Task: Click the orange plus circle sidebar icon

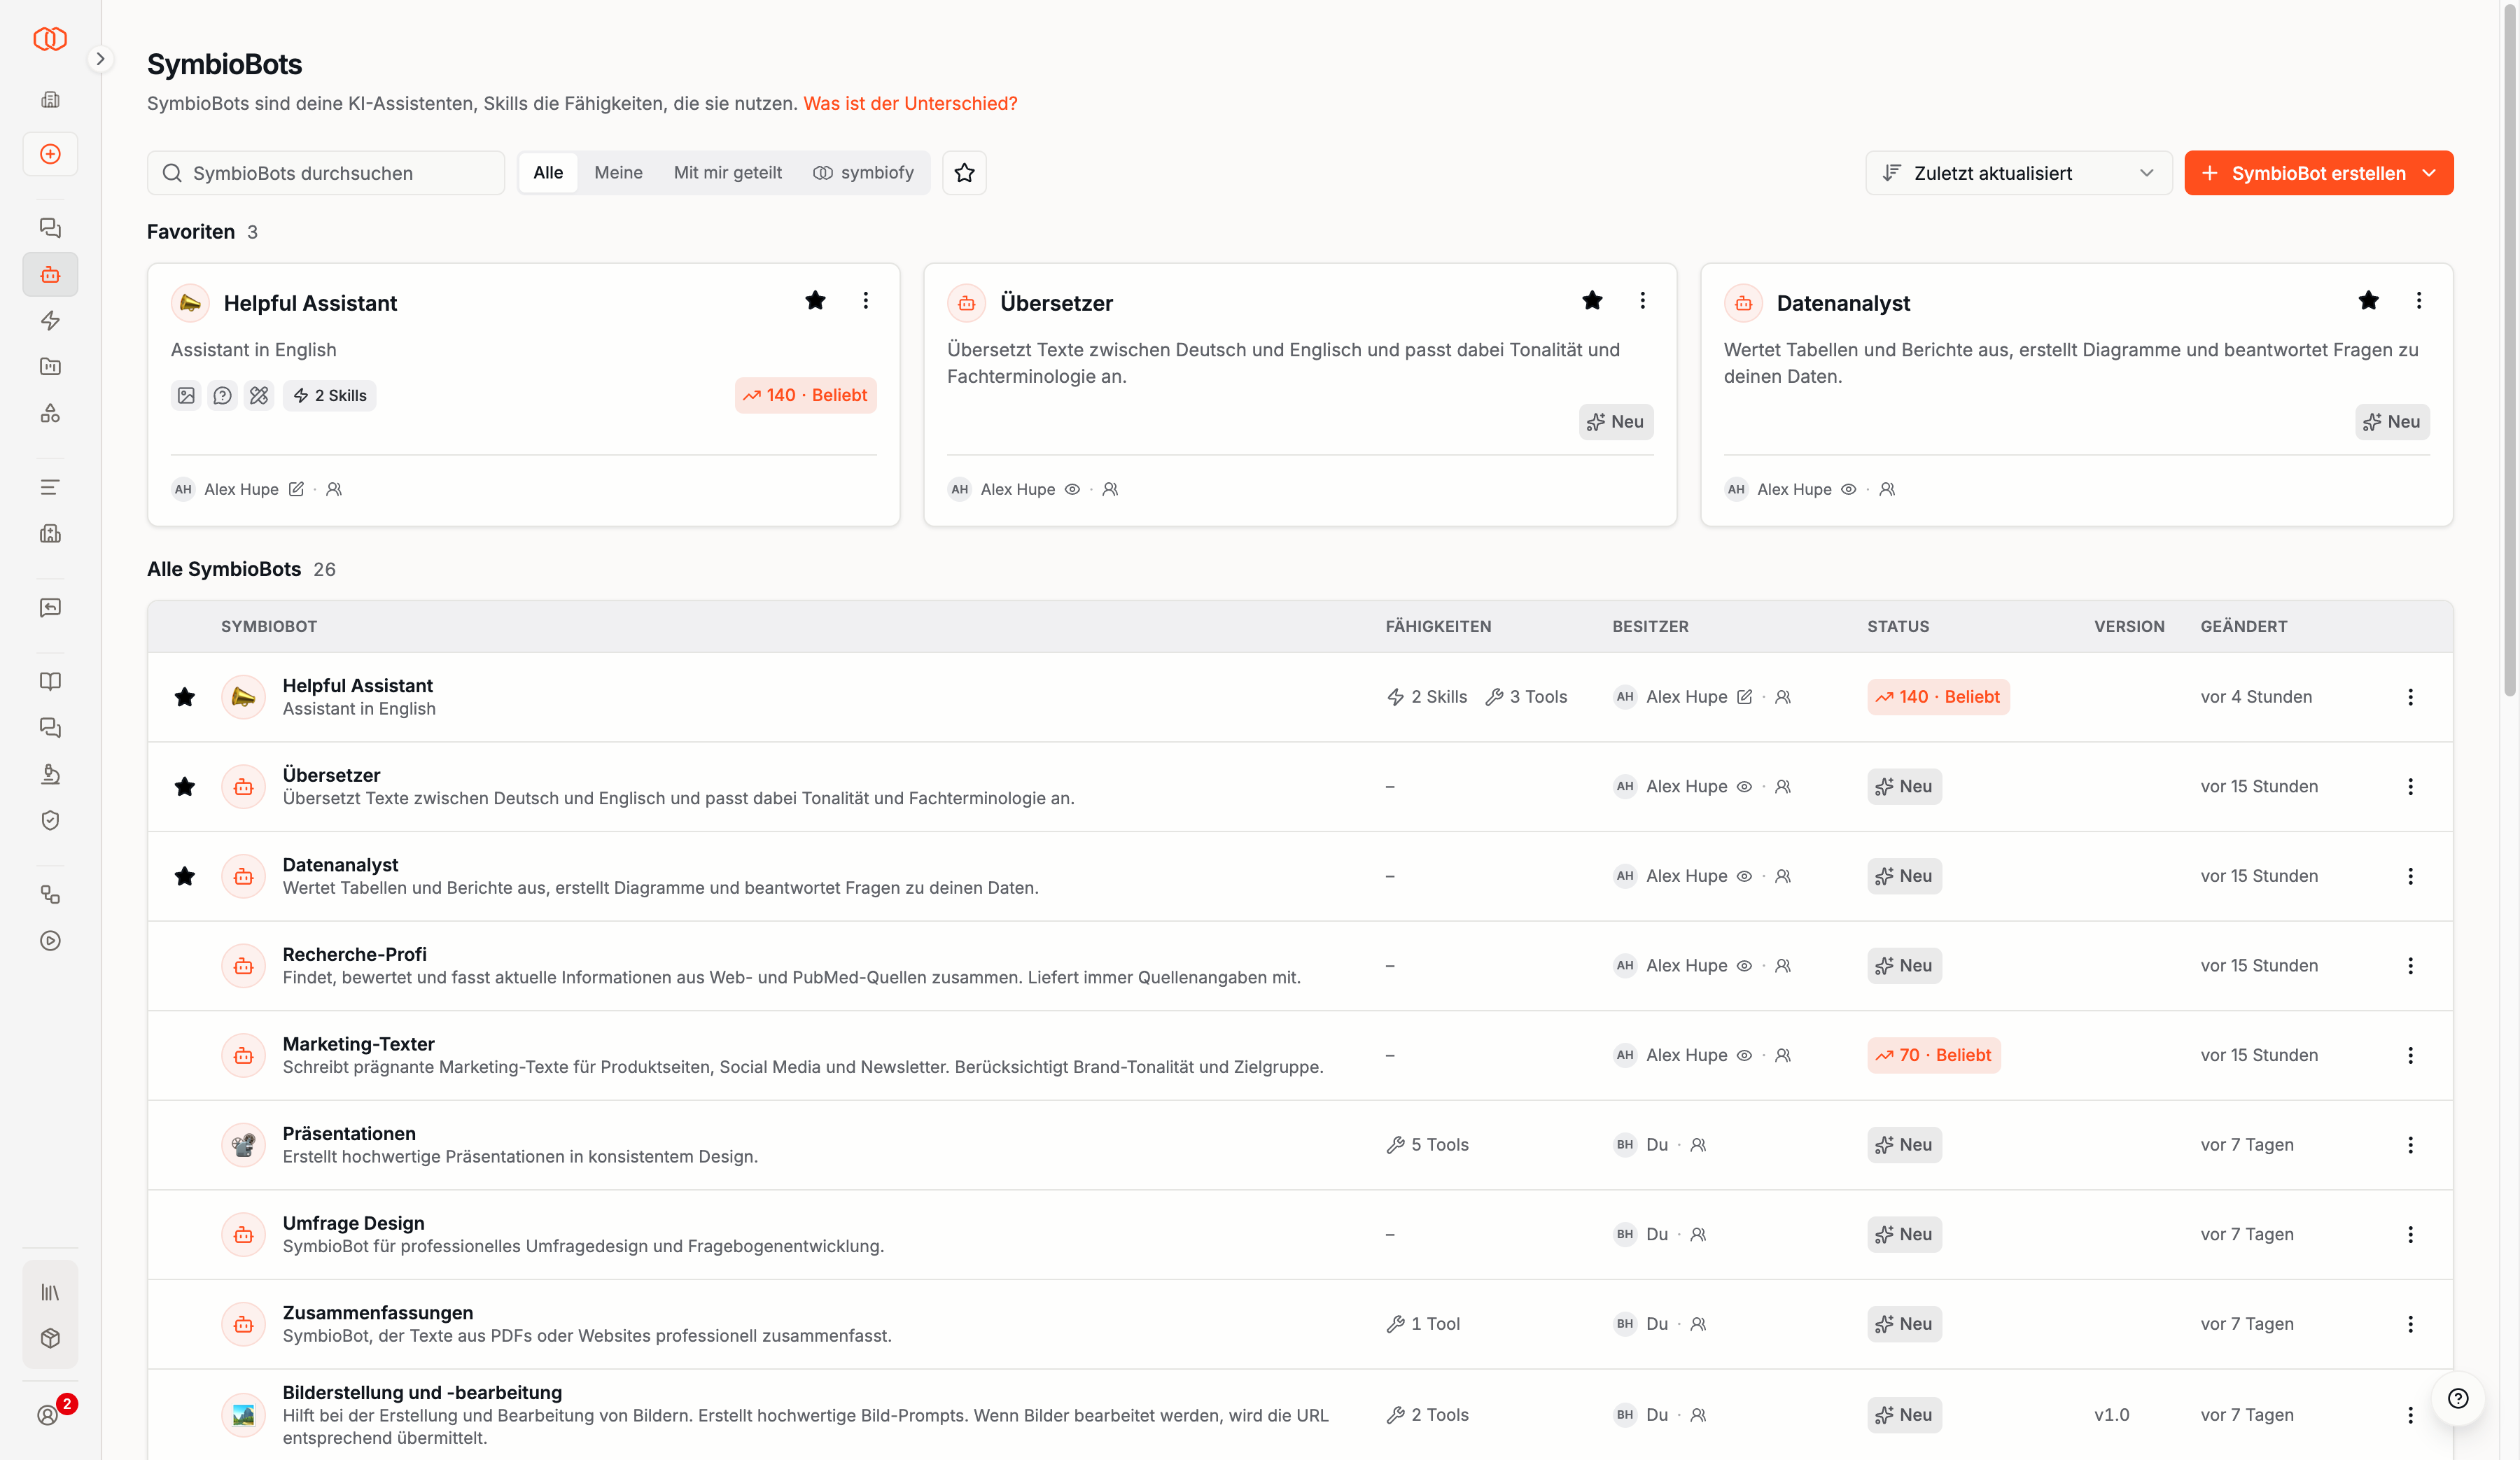Action: point(50,154)
